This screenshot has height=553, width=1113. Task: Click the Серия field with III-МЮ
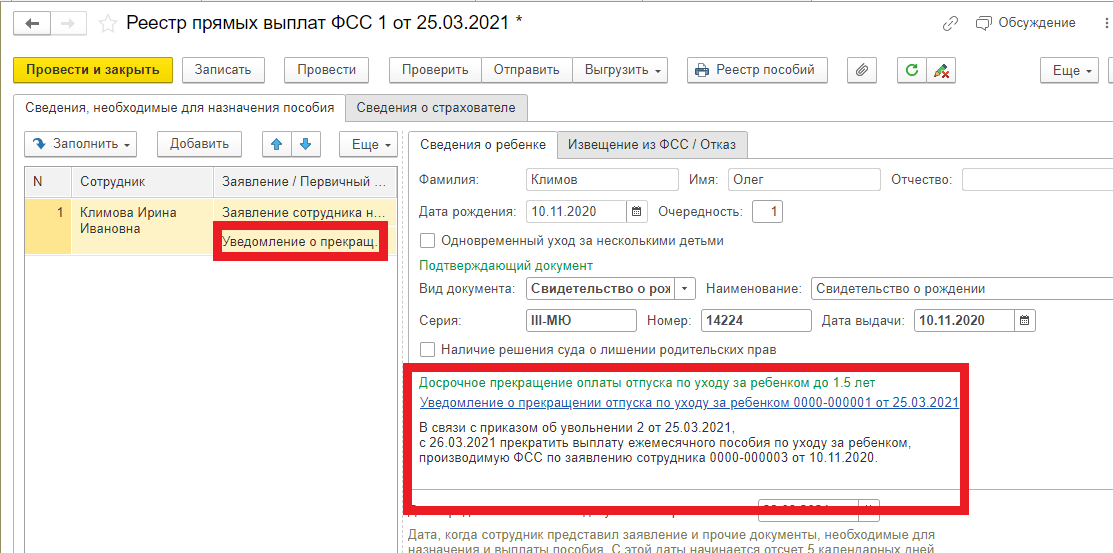click(x=581, y=320)
